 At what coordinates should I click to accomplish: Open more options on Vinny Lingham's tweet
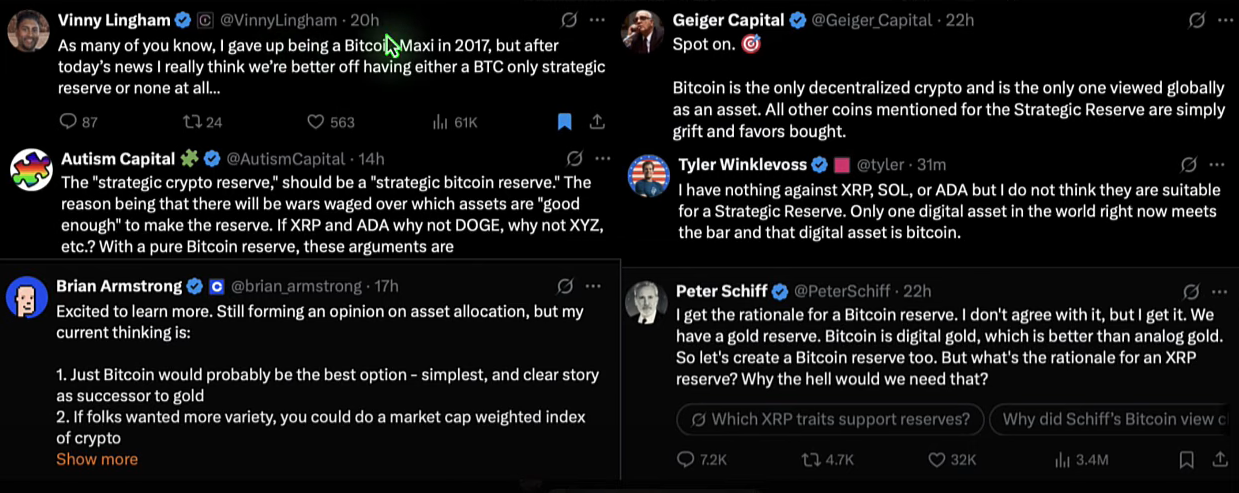pyautogui.click(x=597, y=20)
